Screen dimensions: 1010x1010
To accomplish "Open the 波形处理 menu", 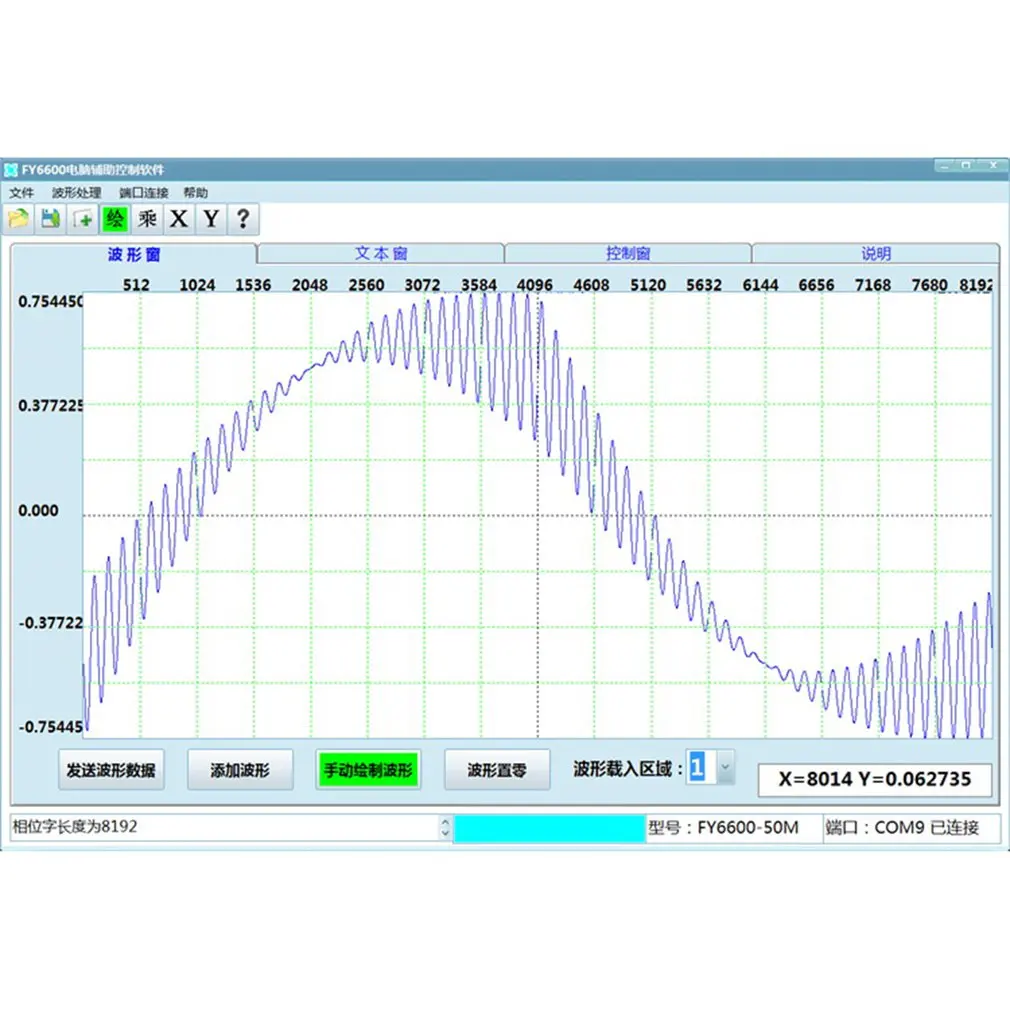I will pos(77,193).
